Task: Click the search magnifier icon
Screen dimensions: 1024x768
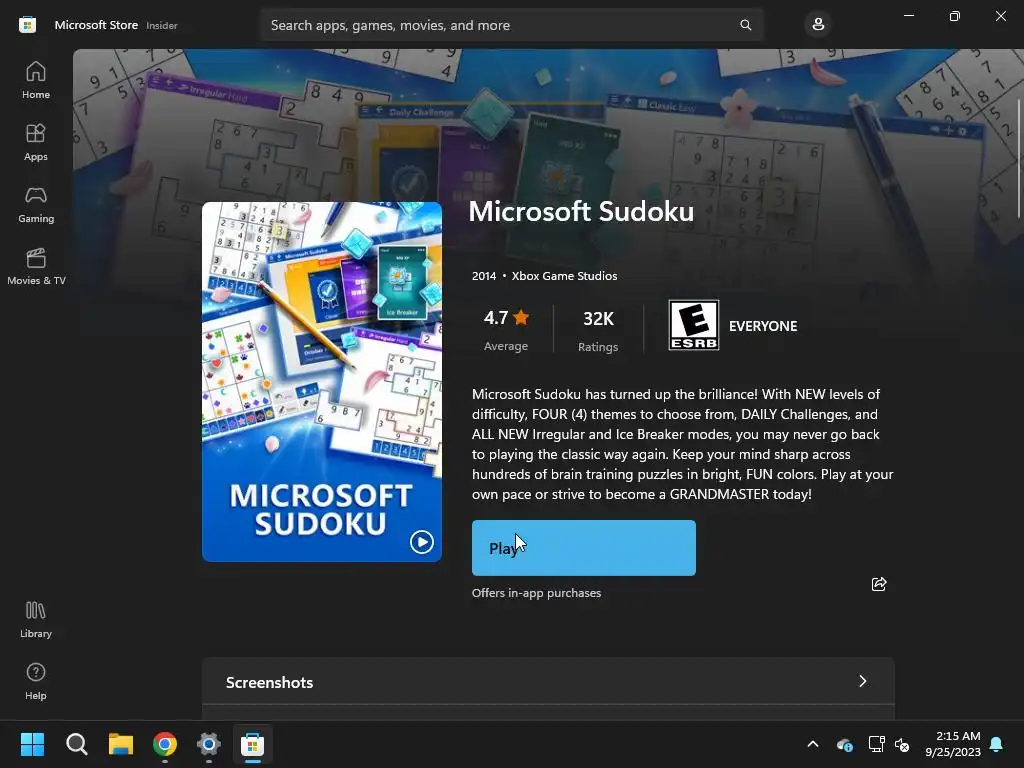Action: (x=745, y=25)
